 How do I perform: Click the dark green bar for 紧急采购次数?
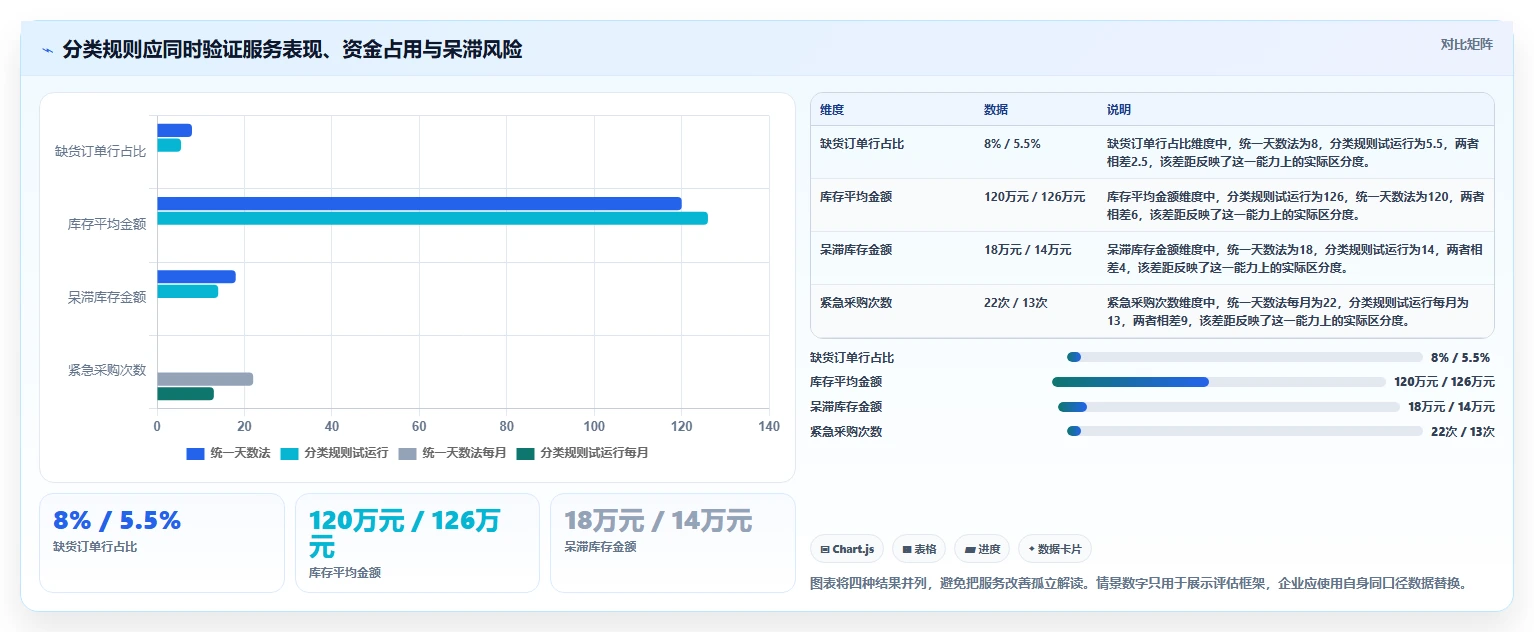pos(185,394)
